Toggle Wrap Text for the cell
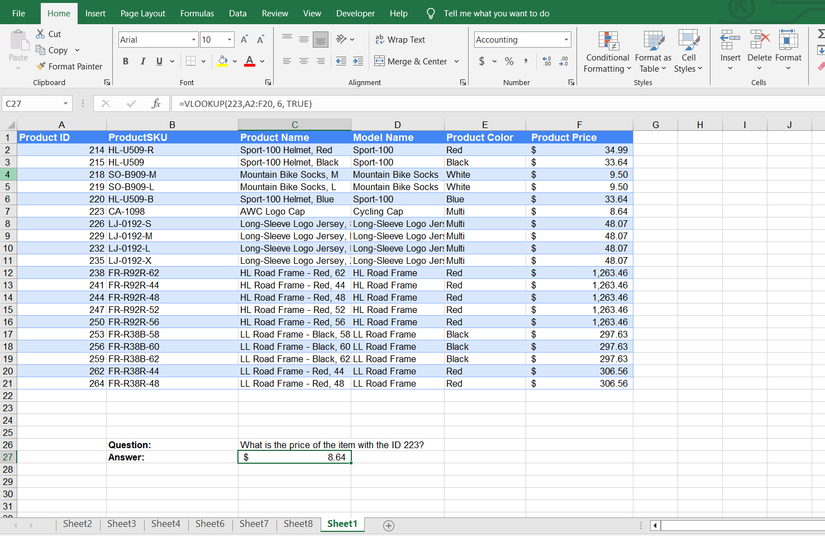 point(399,40)
